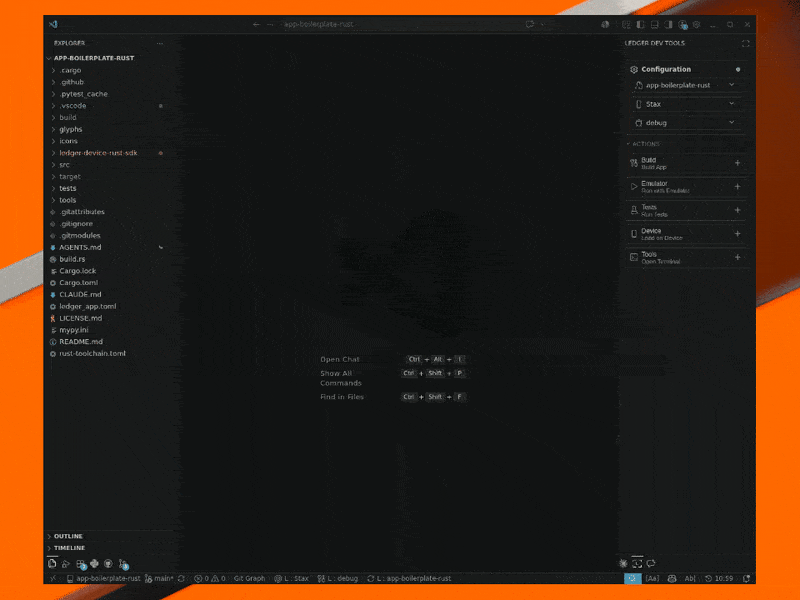Click the blue highlighted status bar icon
Screen dimensions: 800x600
(x=633, y=578)
